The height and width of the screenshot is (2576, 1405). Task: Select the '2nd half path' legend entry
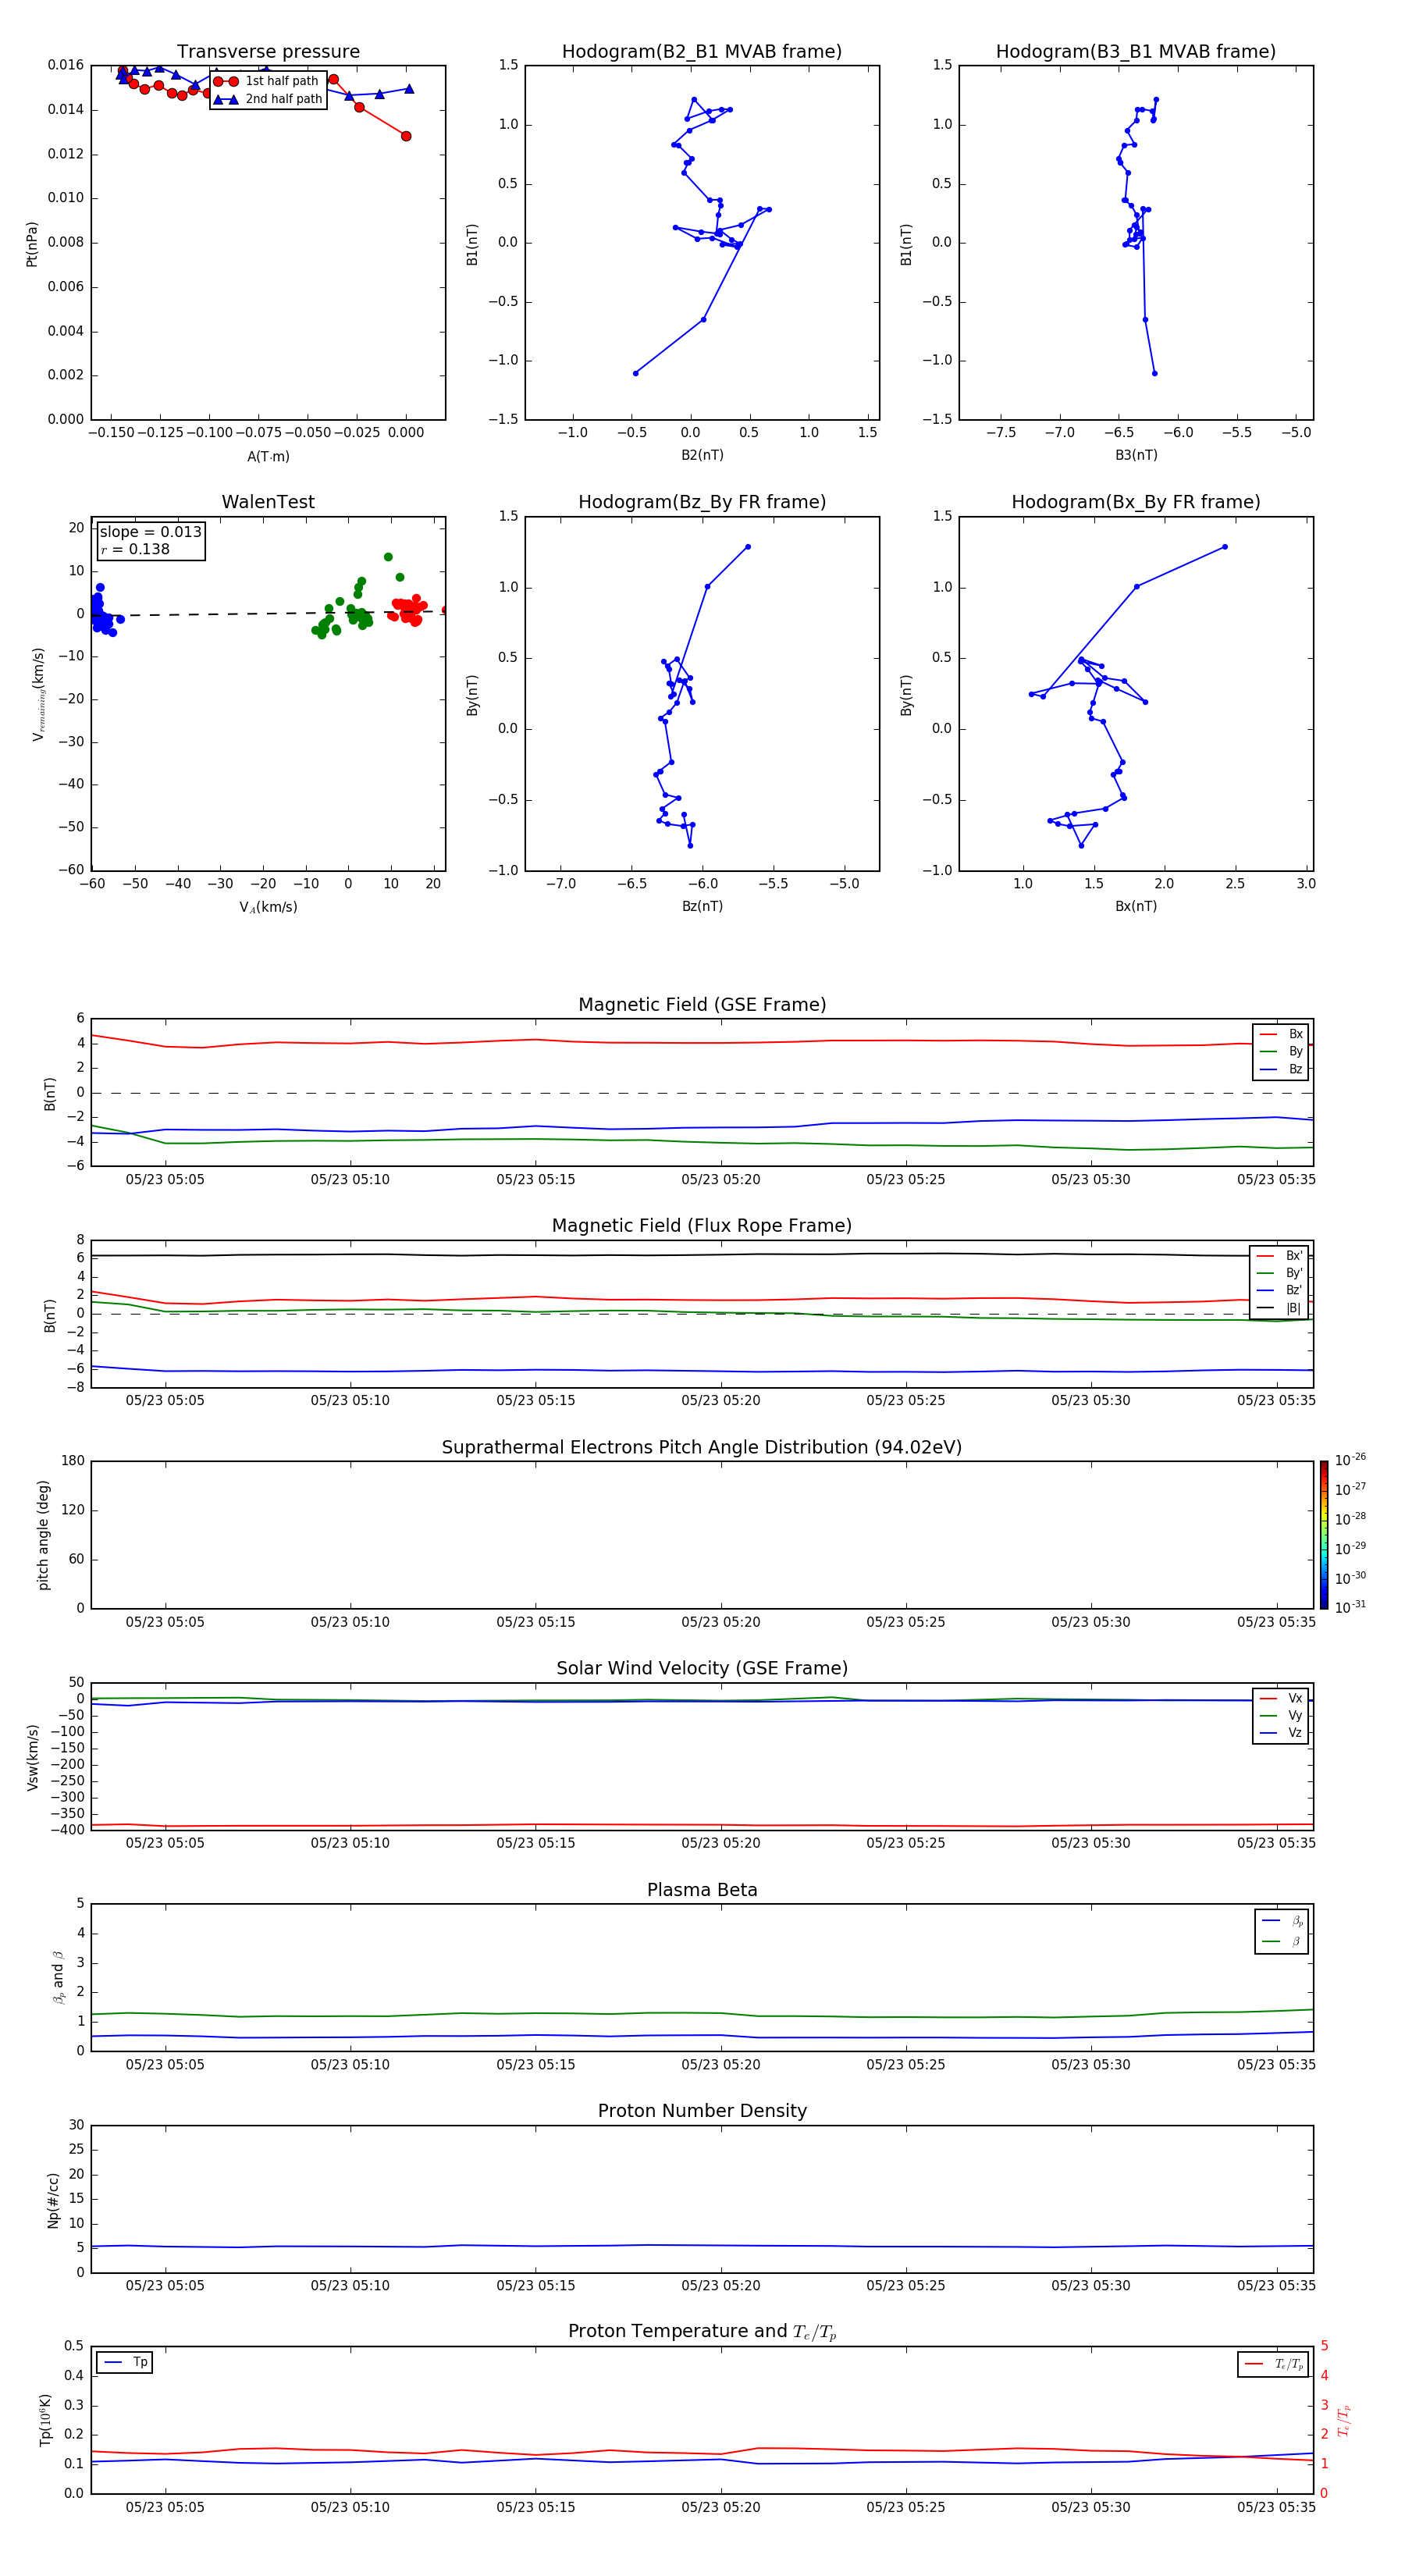click(x=268, y=99)
